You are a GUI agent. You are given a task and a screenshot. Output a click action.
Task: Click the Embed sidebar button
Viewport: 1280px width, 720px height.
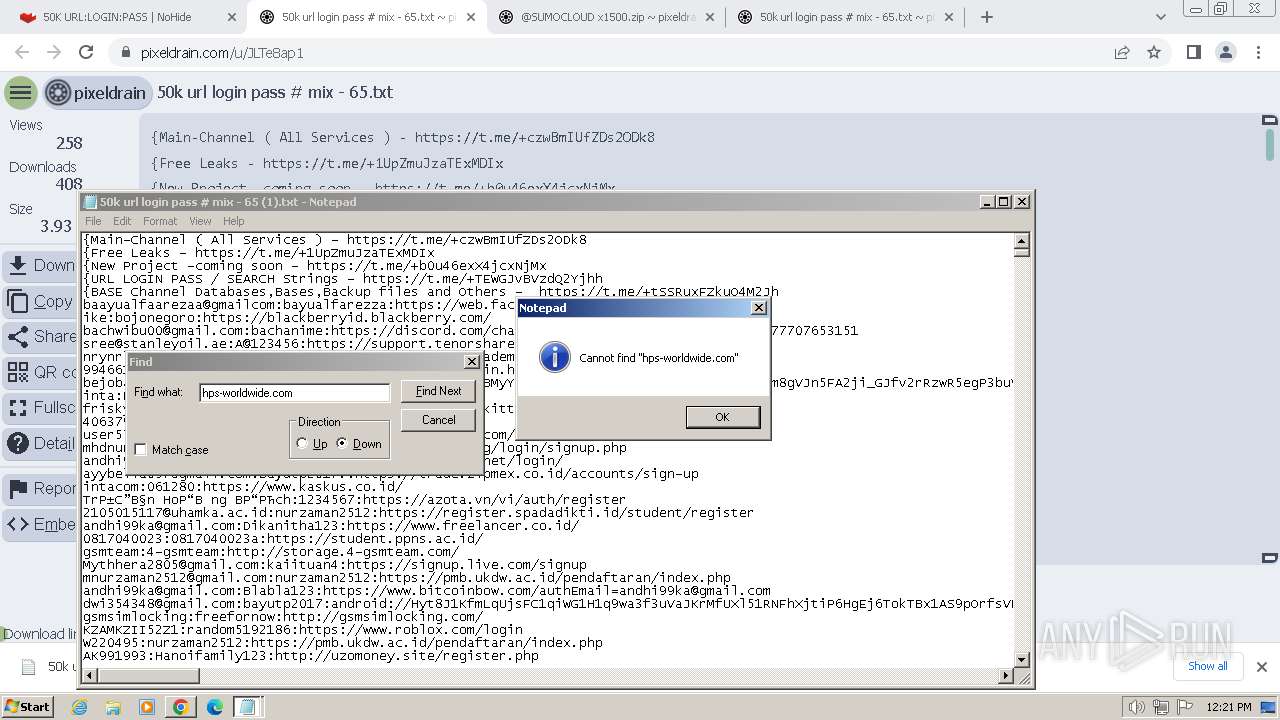(x=40, y=524)
